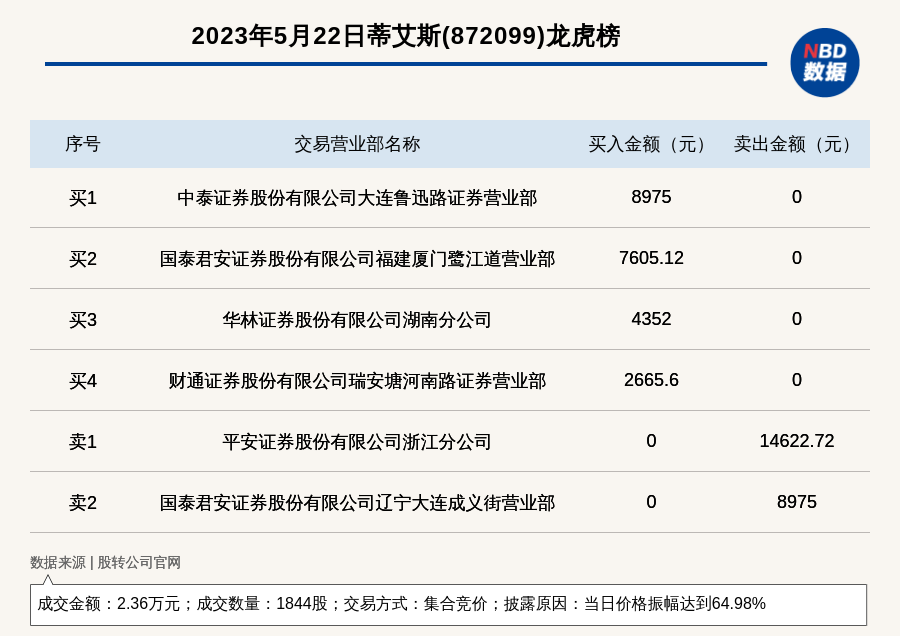Click the sell amount 0 in 买4 row
This screenshot has height=636, width=900.
797,379
